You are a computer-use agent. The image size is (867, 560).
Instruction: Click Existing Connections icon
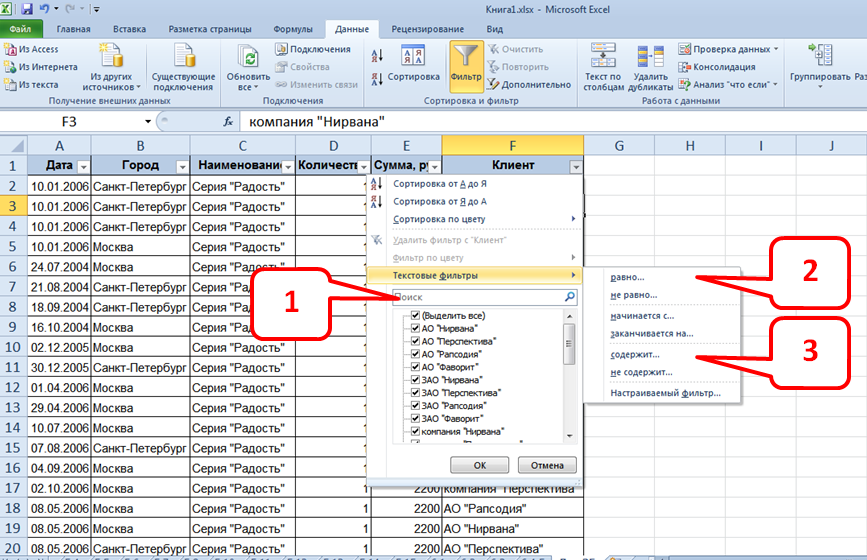[183, 66]
